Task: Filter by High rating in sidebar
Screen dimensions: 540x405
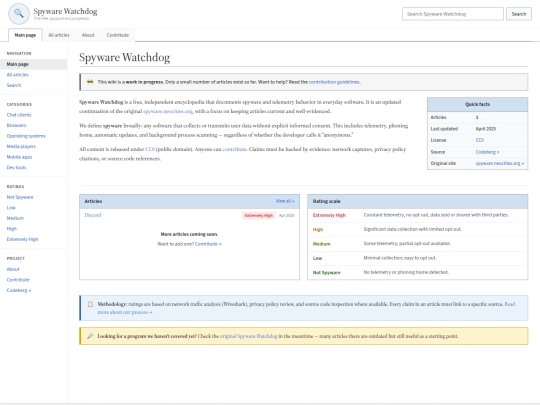Action: (x=11, y=229)
